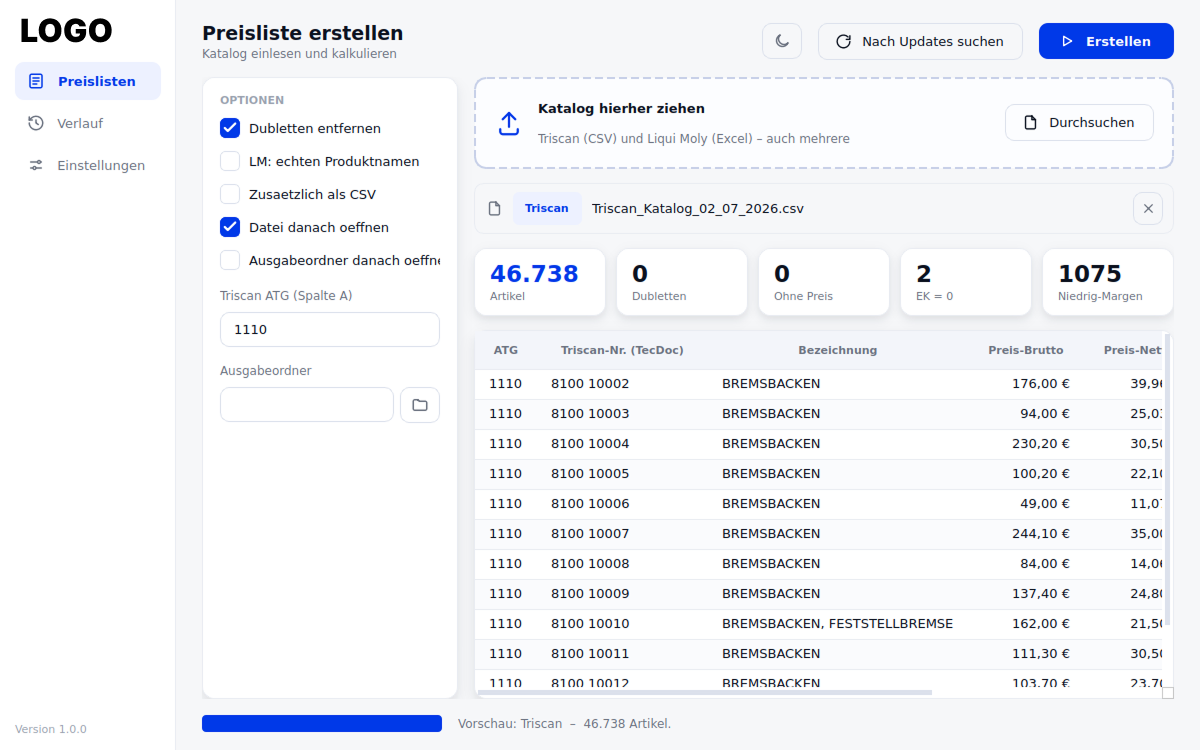Viewport: 1200px width, 750px height.
Task: Select row with Triscan-Nr. 8100 10009
Action: [x=819, y=594]
